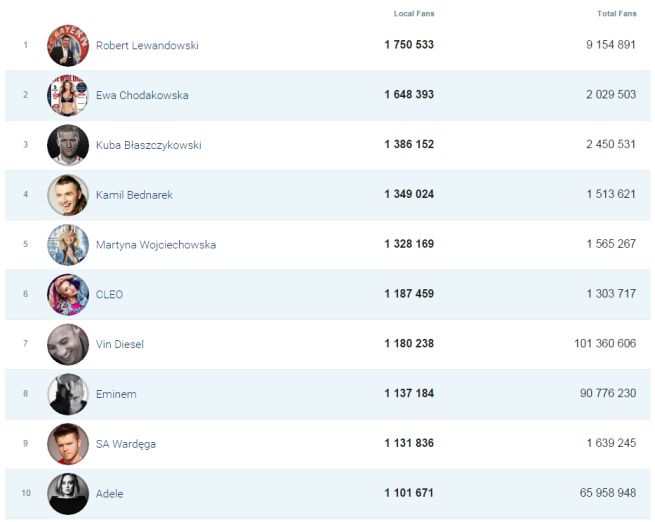Open CLEO's avatar thumbnail

click(68, 295)
